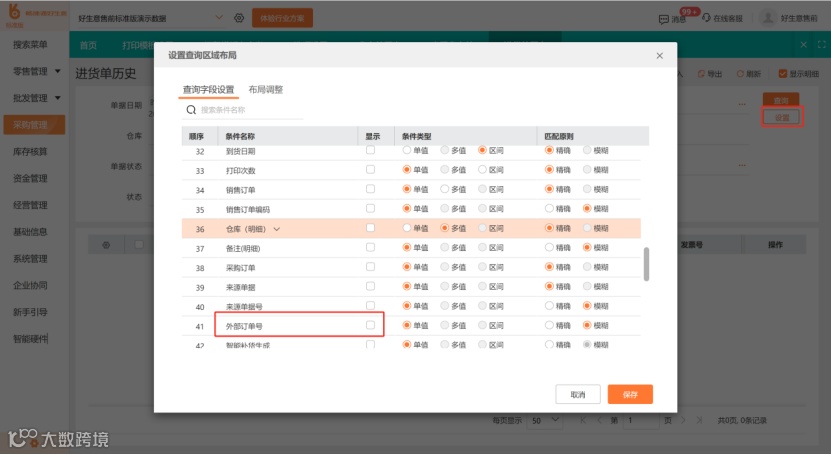Tick the 显示 checkbox for 外部订单号
Viewport: 831px width, 455px height.
click(370, 325)
